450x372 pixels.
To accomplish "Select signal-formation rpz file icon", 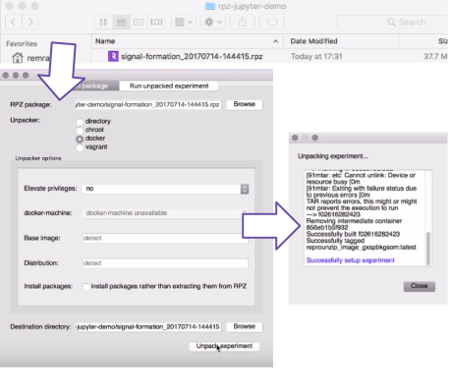I will [x=113, y=56].
